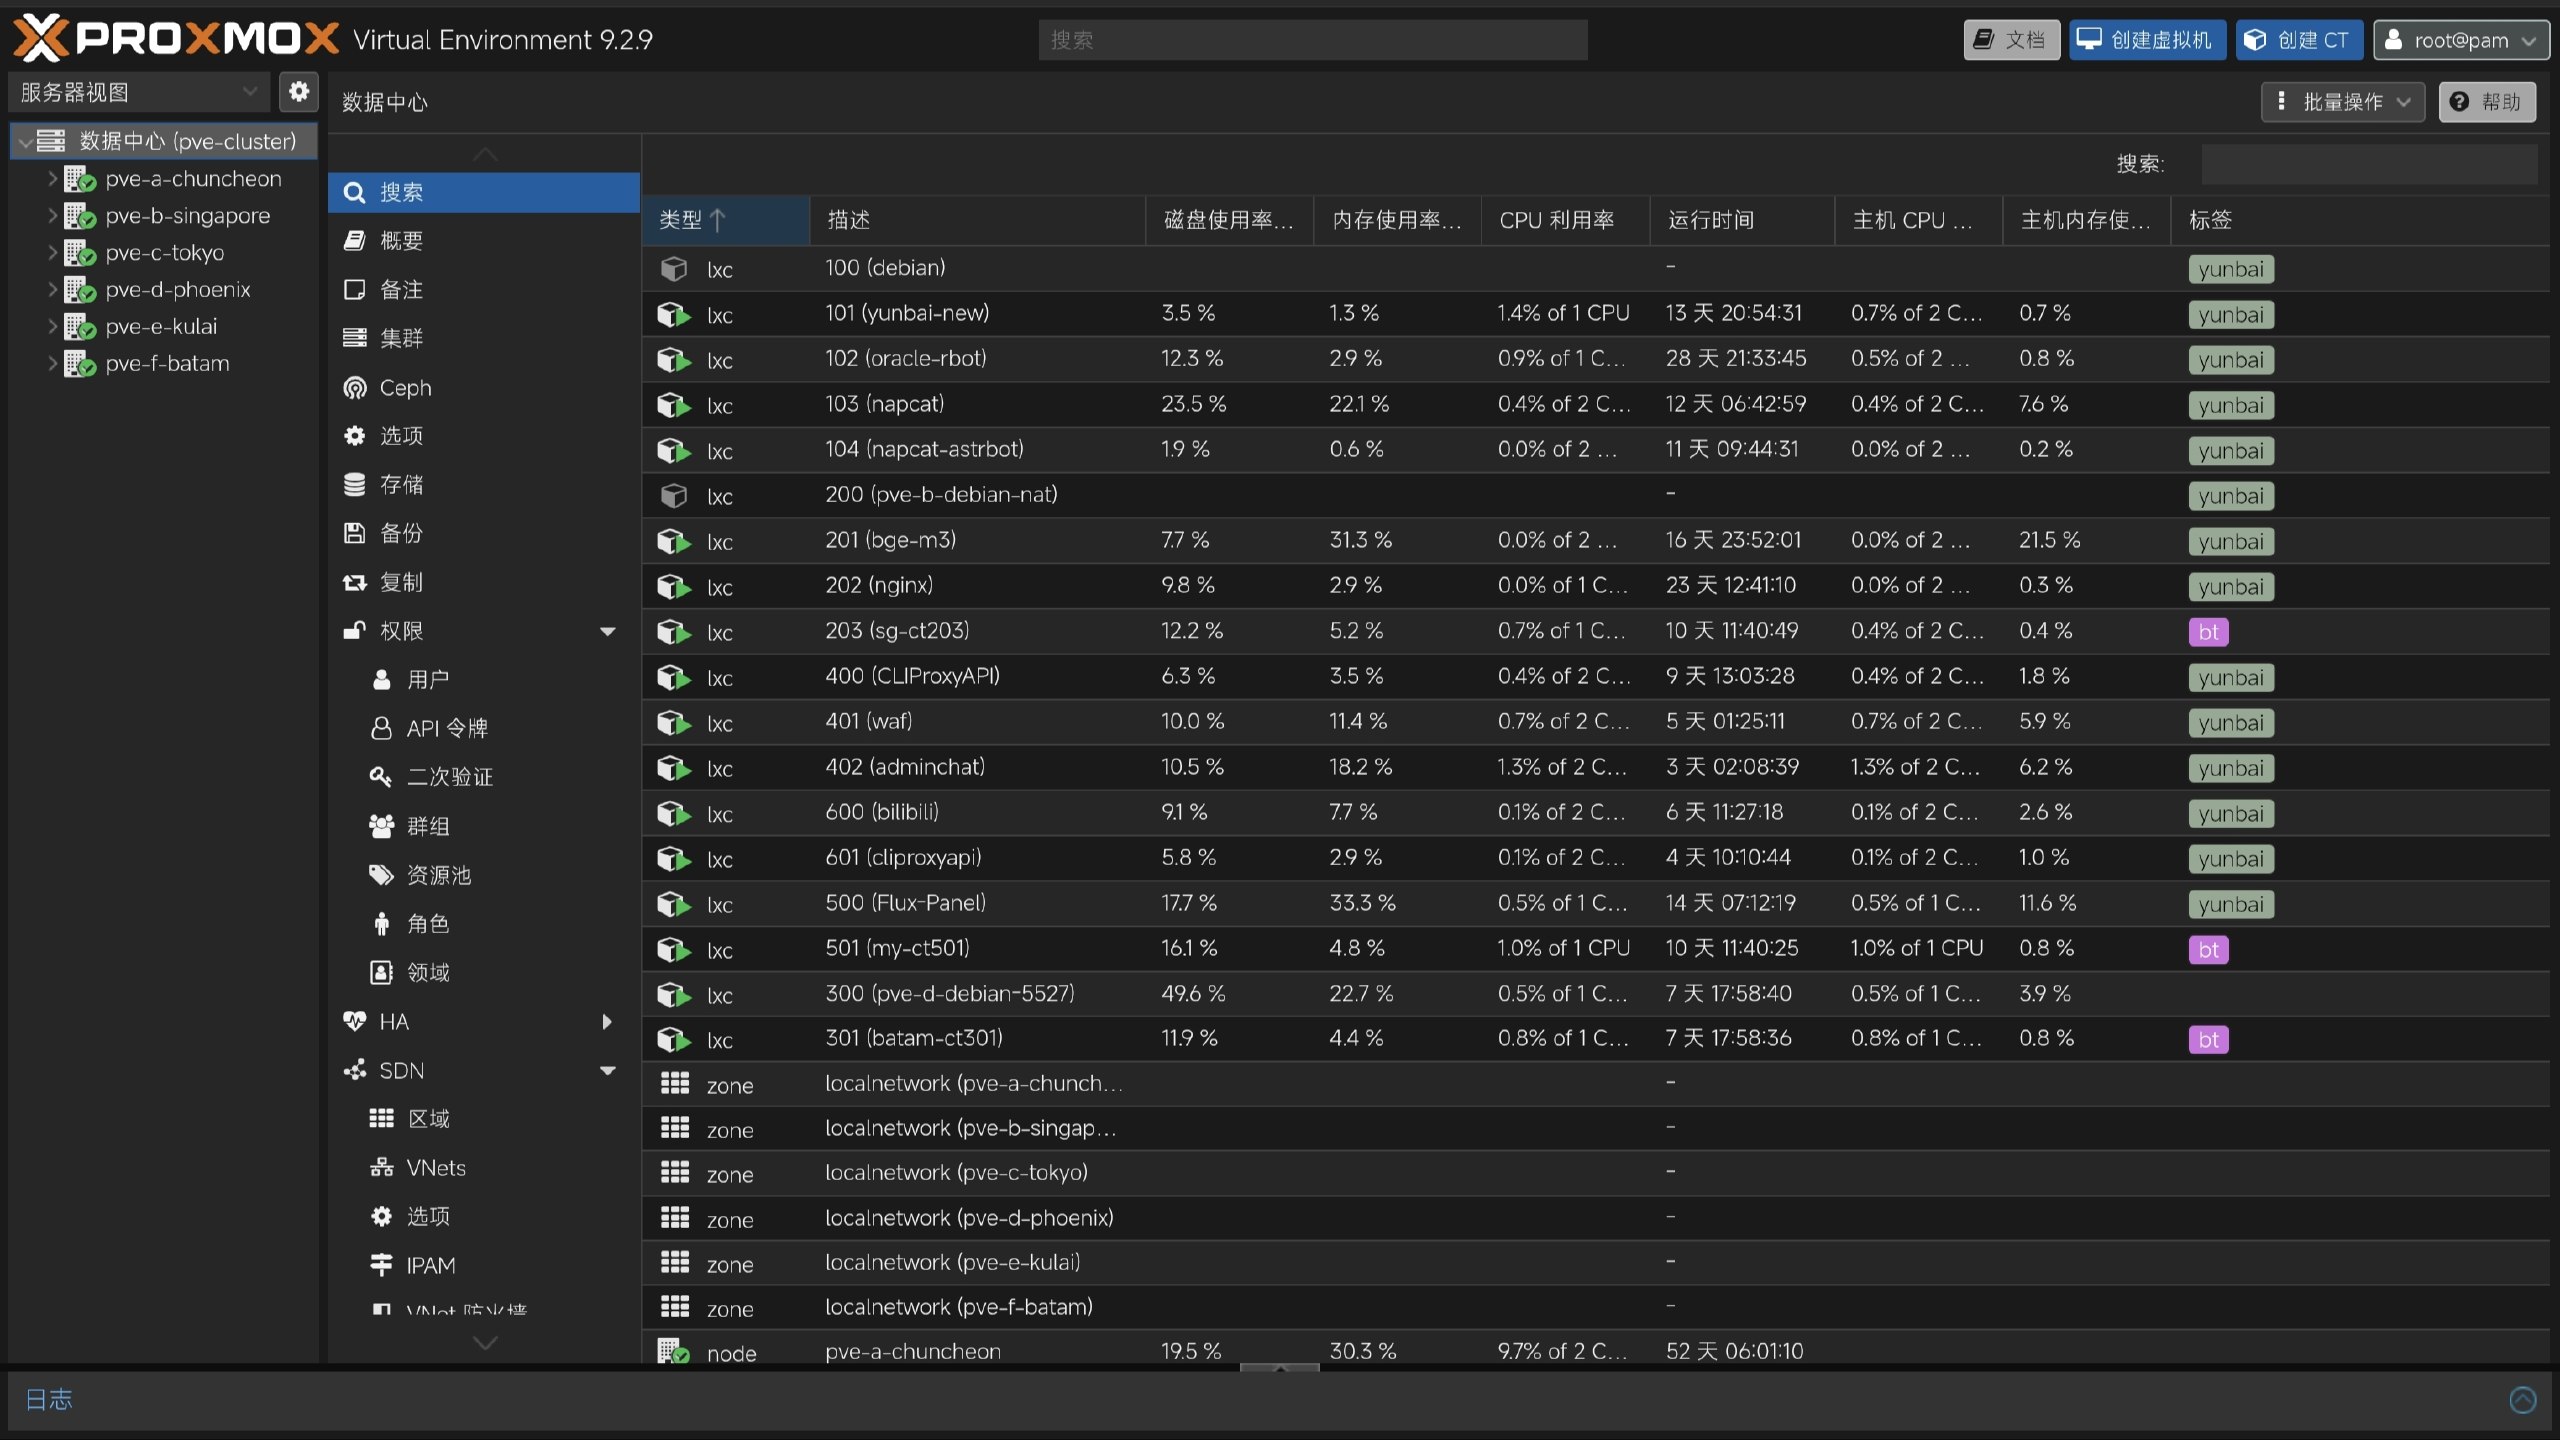
Task: Click the gear settings icon beside server view
Action: (298, 92)
